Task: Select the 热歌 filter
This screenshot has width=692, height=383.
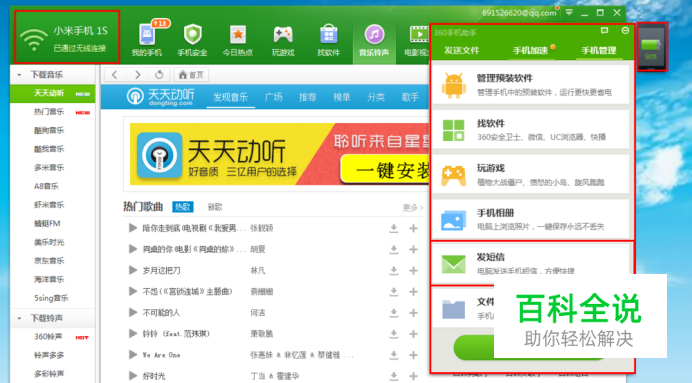Action: click(182, 207)
